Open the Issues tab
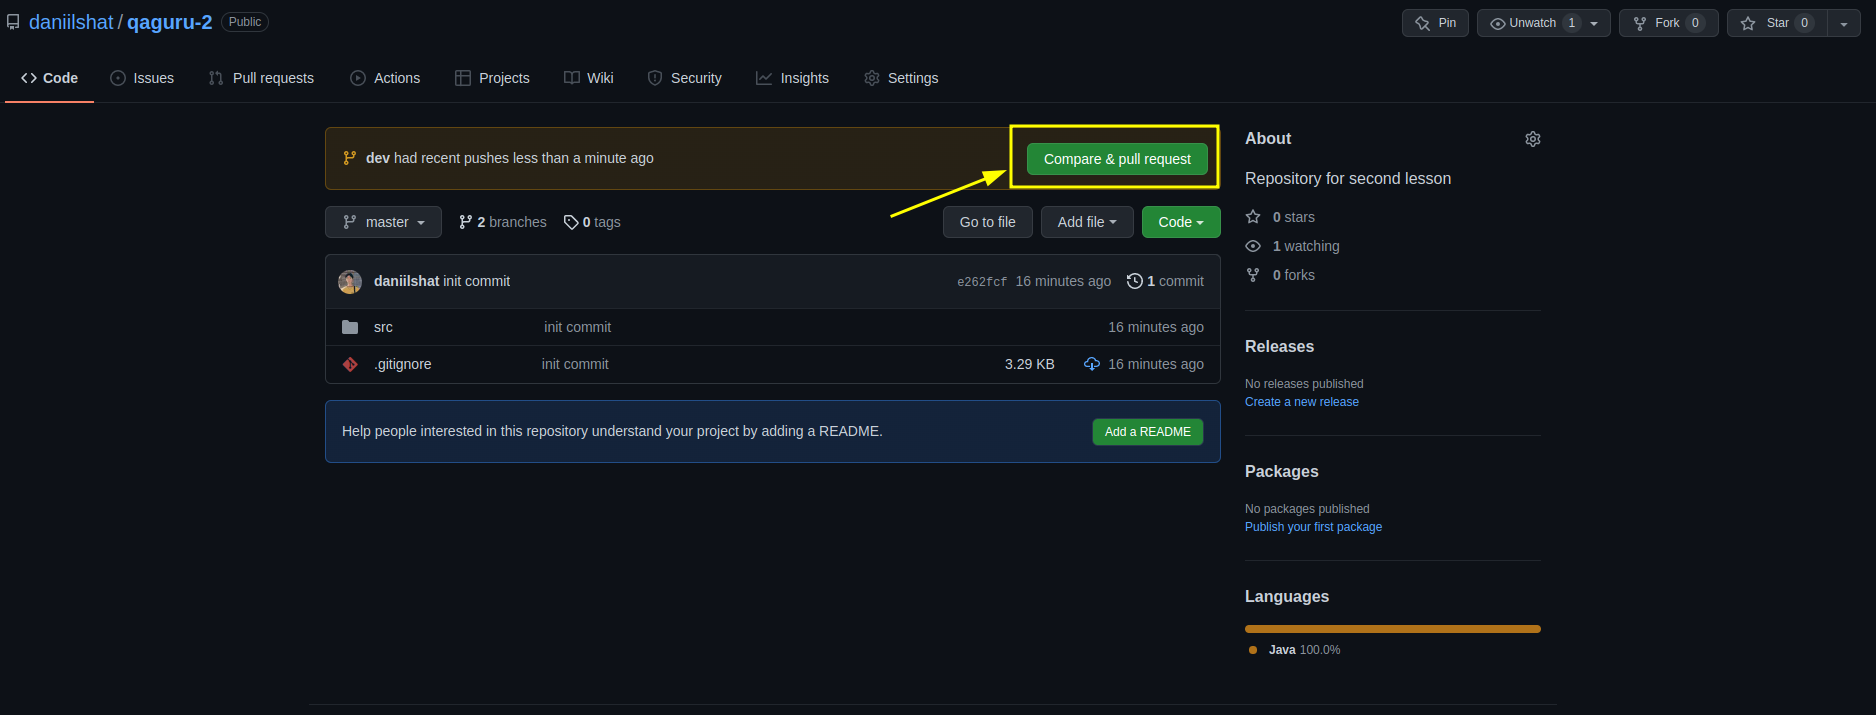The width and height of the screenshot is (1876, 715). pos(142,78)
